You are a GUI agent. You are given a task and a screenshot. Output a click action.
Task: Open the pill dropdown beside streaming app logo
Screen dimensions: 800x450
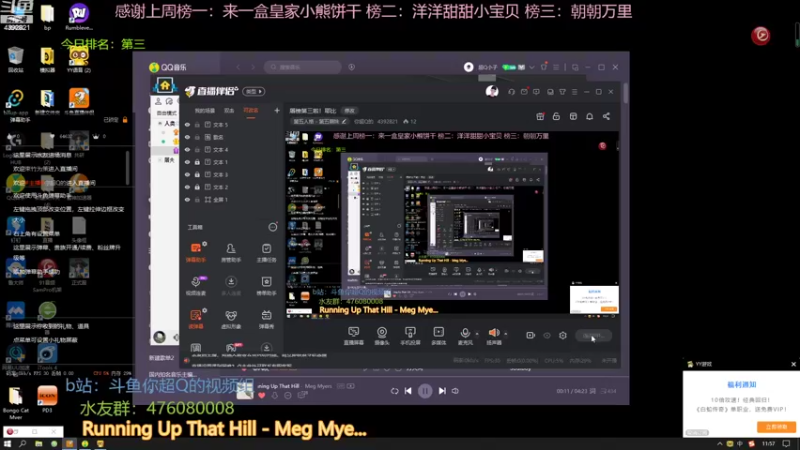254,91
